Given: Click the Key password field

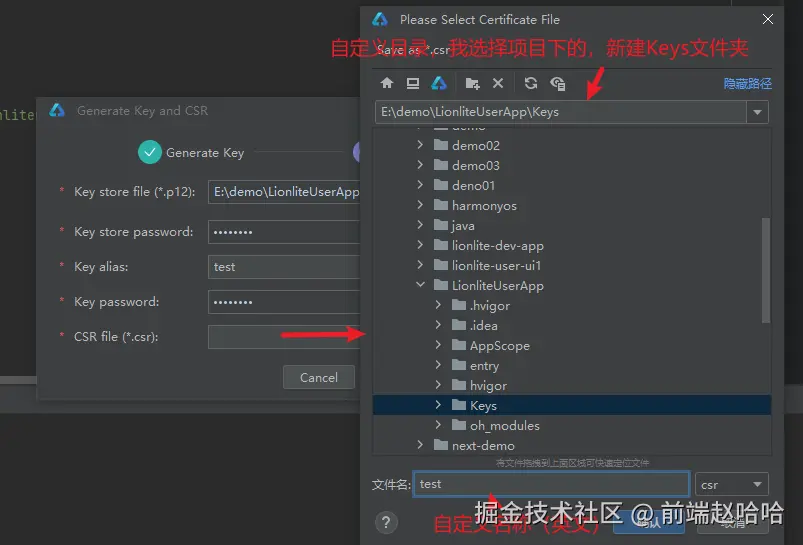Looking at the screenshot, I should coord(284,302).
